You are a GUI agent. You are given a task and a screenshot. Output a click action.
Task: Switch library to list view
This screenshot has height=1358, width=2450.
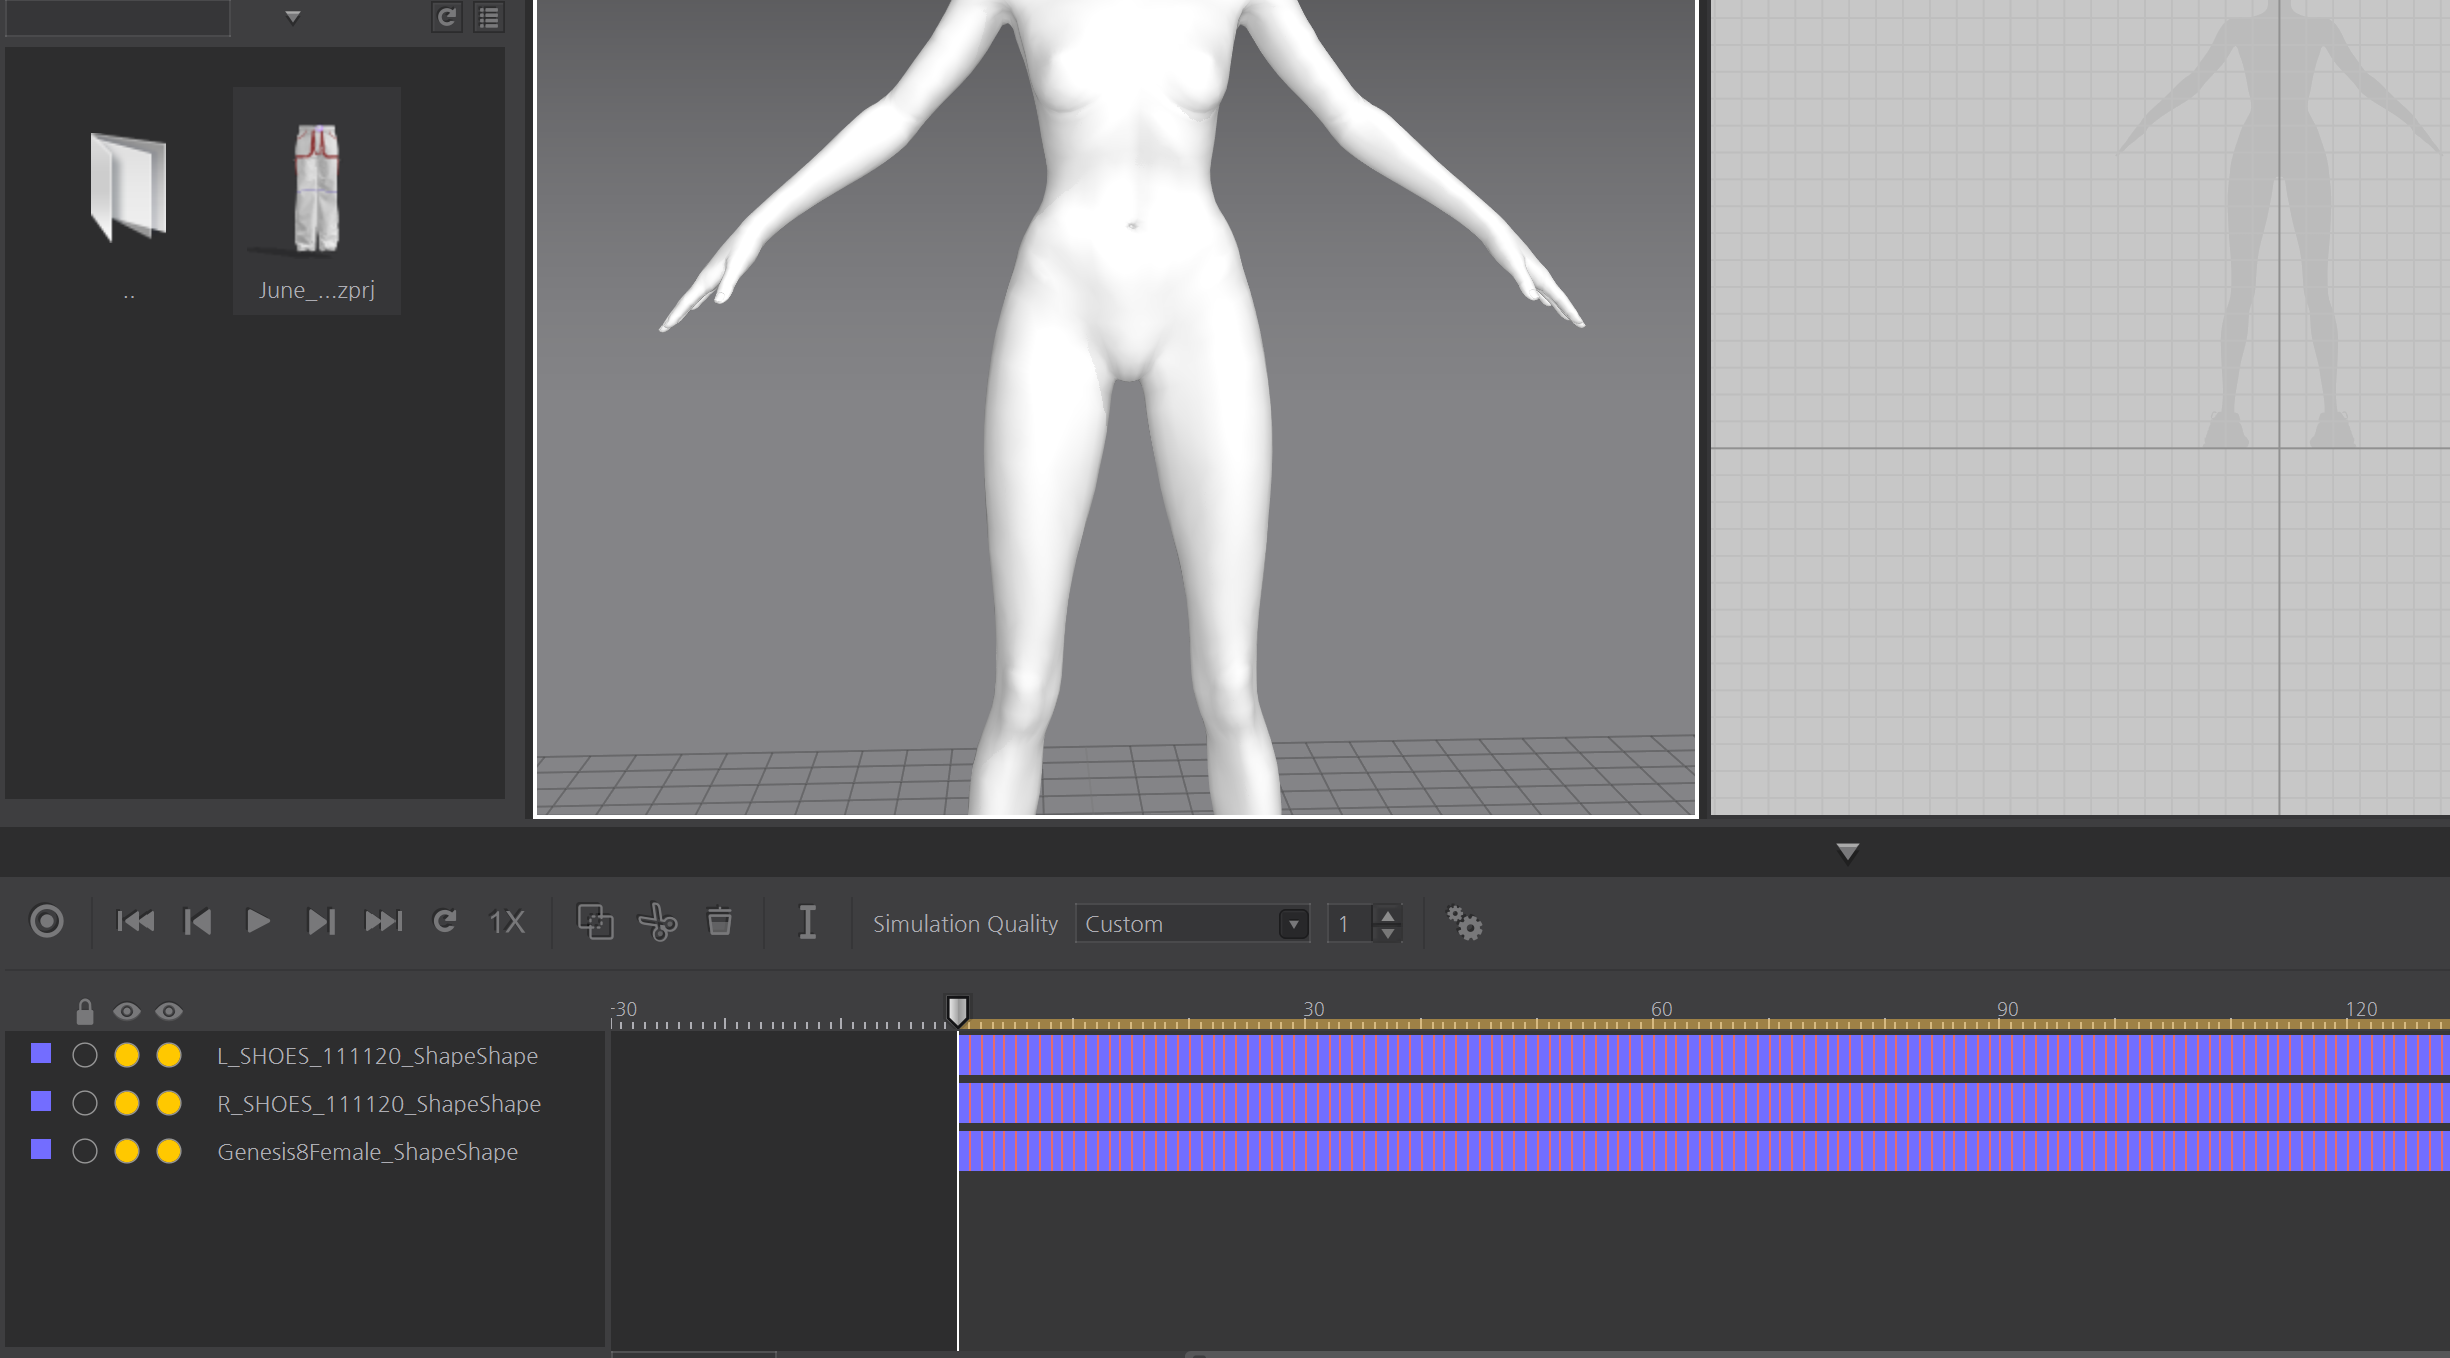(x=489, y=17)
